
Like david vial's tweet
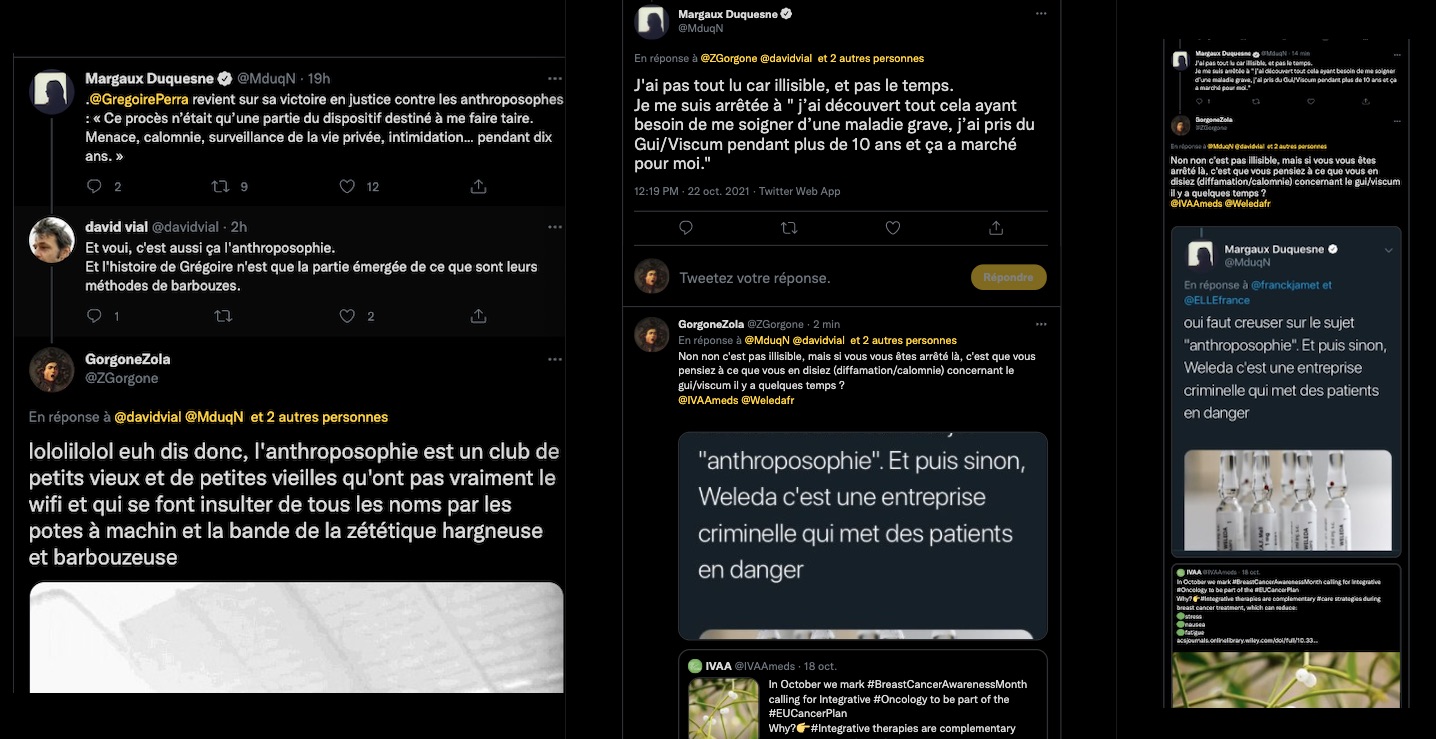[x=347, y=316]
